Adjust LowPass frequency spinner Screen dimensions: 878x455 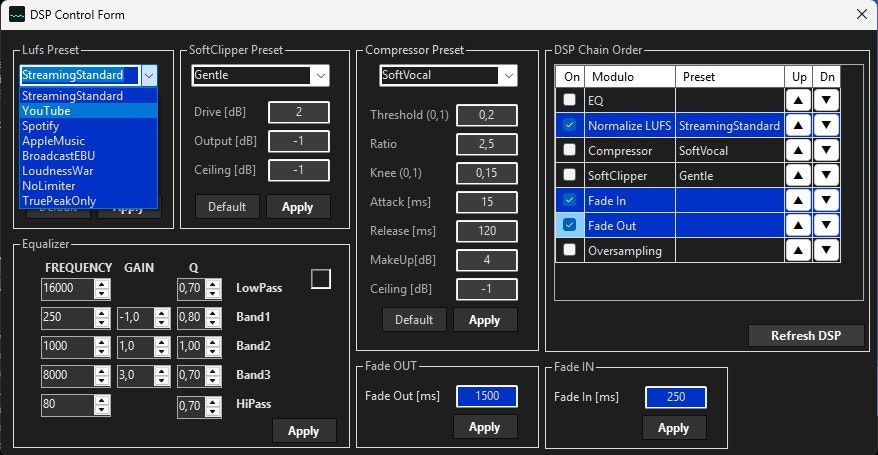click(102, 289)
